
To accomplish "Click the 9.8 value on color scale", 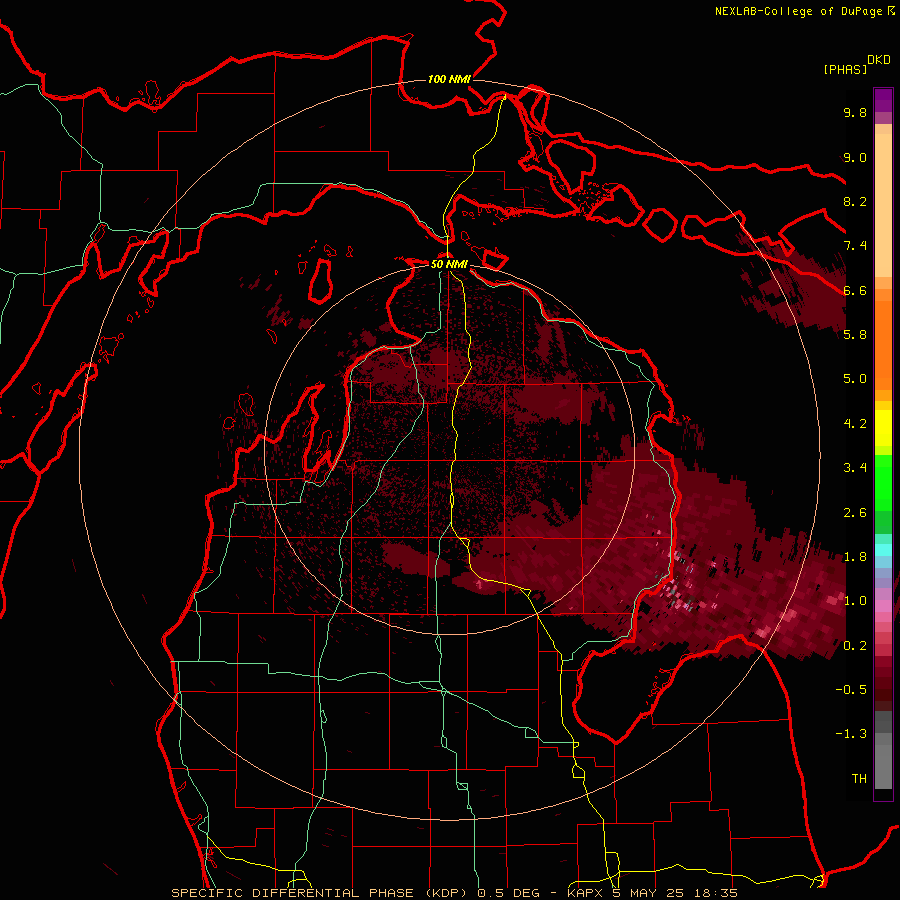I will coord(855,112).
